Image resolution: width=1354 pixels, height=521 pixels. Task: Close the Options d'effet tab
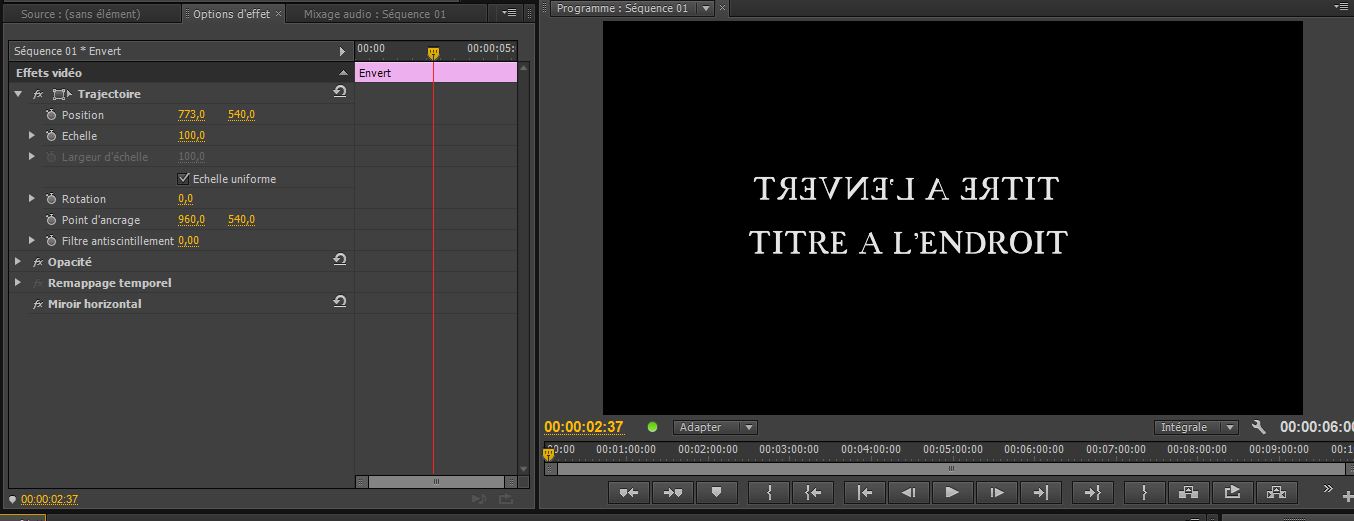279,14
